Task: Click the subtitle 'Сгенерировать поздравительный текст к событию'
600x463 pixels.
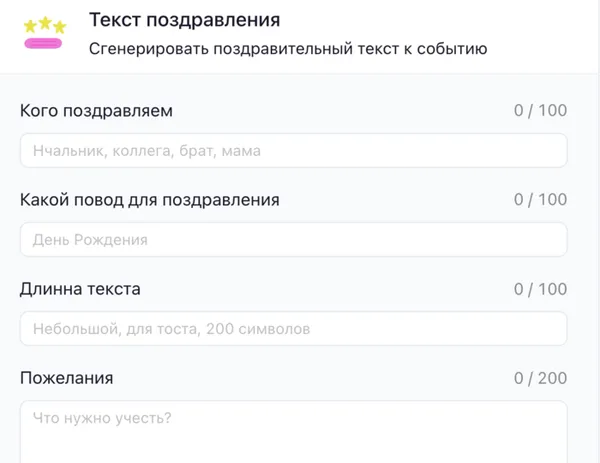Action: point(288,47)
